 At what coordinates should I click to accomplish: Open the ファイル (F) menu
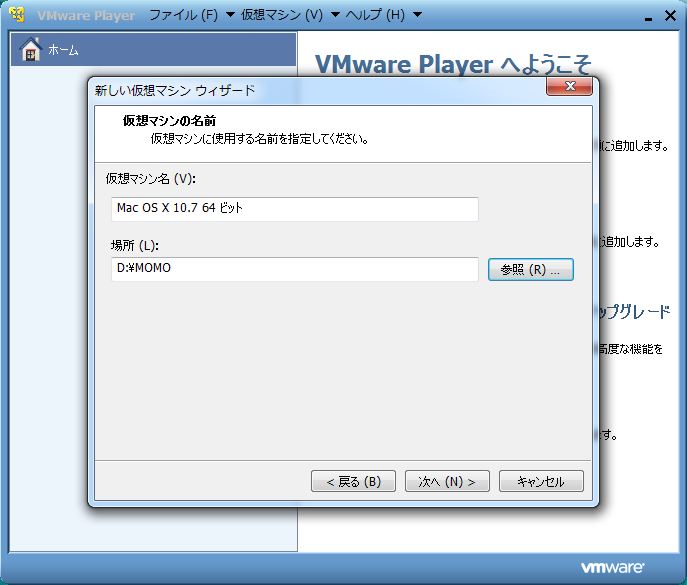click(x=183, y=15)
